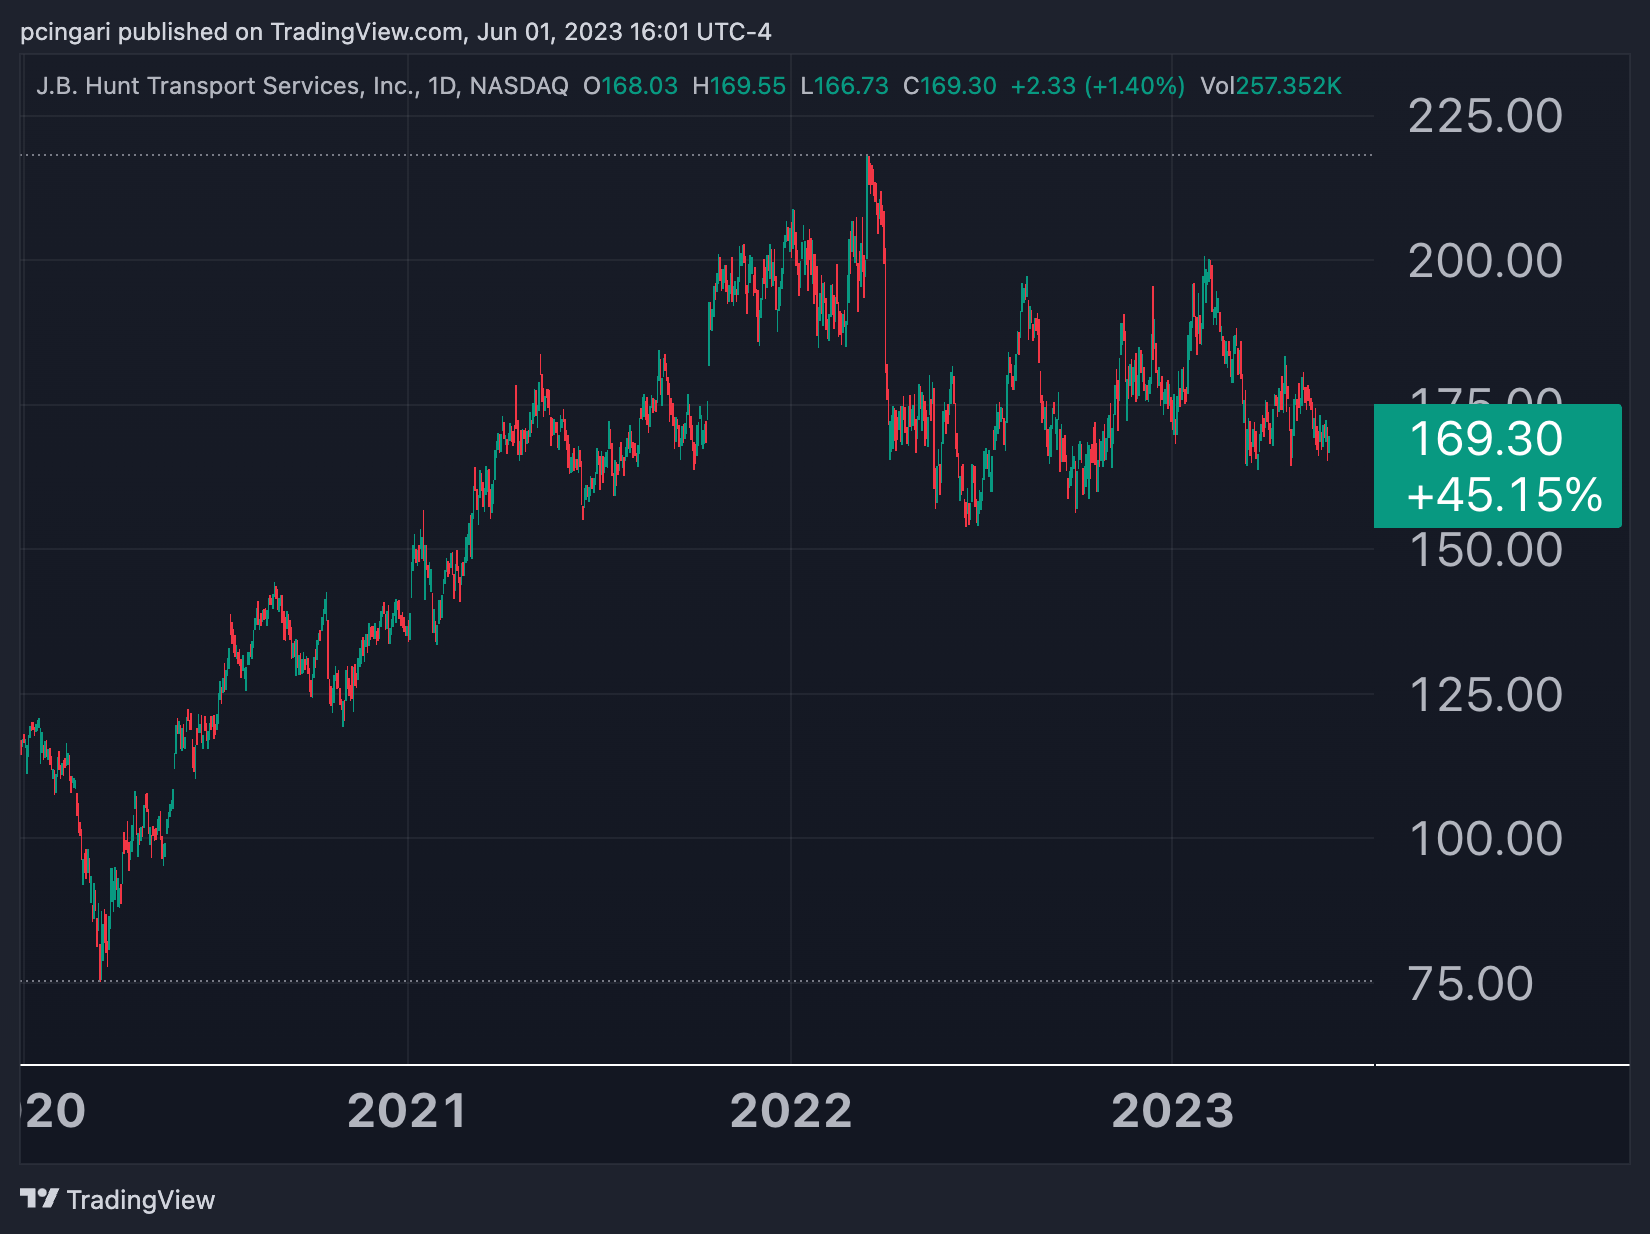Click the 125.00 price axis label
This screenshot has width=1650, height=1234.
pyautogui.click(x=1485, y=695)
